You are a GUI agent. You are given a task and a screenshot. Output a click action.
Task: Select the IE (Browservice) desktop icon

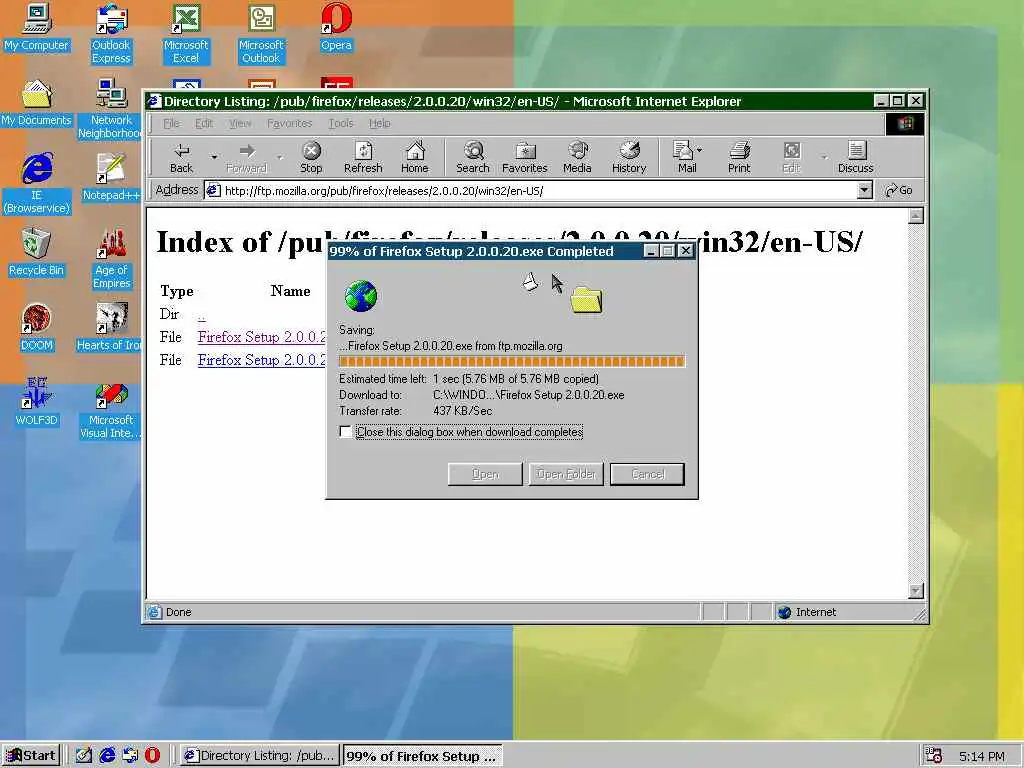tap(37, 184)
